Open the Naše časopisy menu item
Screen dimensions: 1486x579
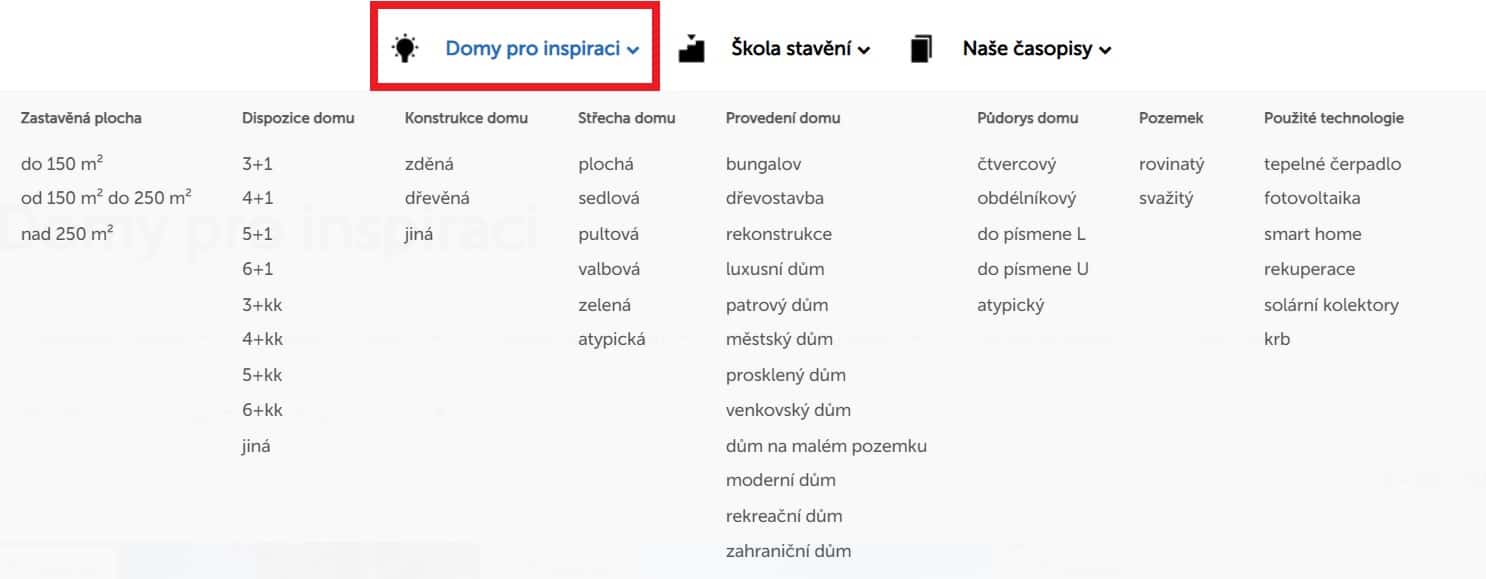click(1026, 48)
